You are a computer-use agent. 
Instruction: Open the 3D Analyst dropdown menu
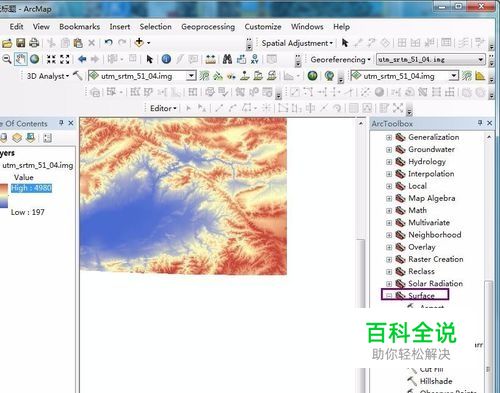(x=48, y=76)
